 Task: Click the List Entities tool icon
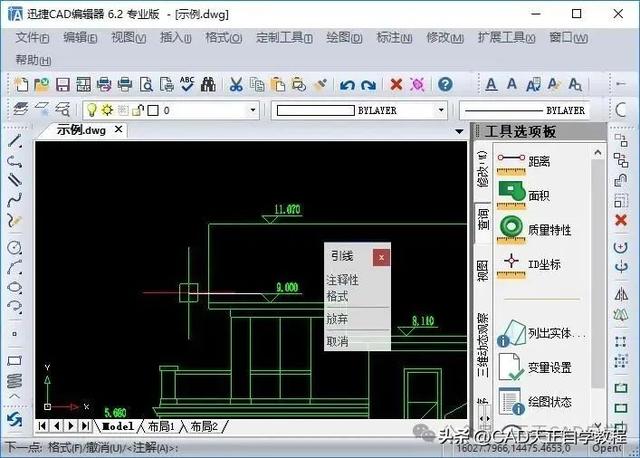coord(511,333)
